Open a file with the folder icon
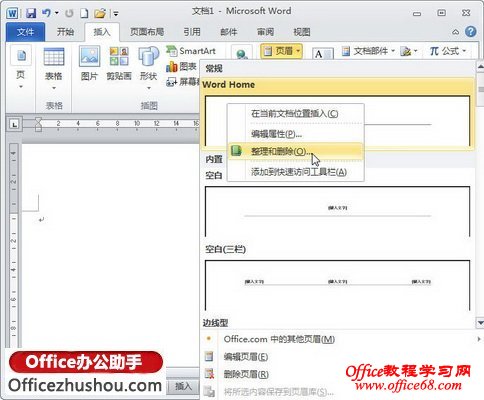The image size is (484, 400). tap(100, 13)
